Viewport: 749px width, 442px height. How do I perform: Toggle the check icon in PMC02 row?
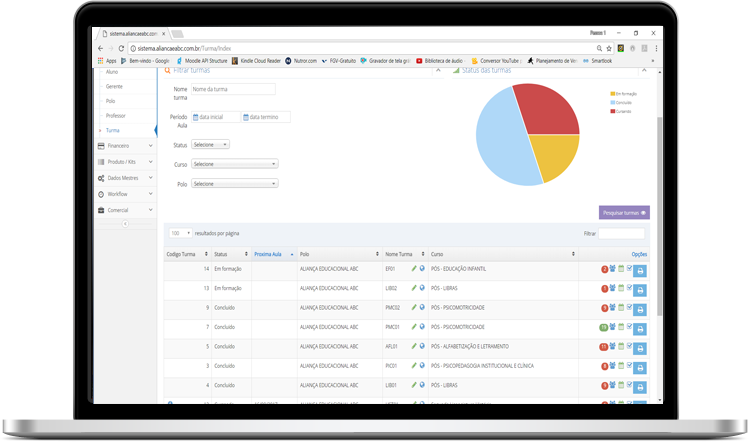pos(630,307)
